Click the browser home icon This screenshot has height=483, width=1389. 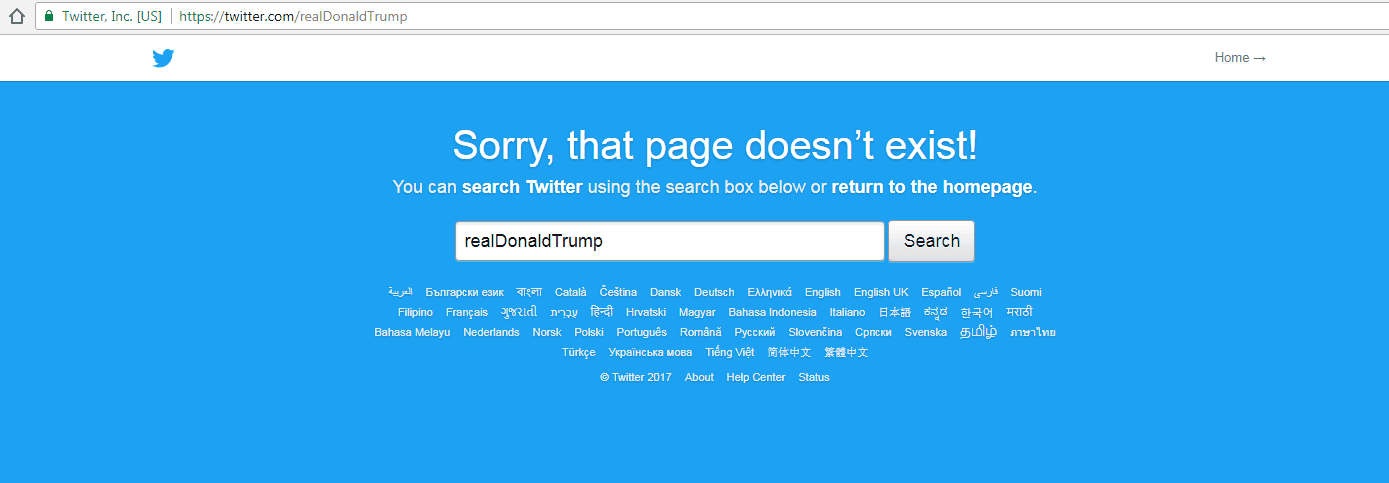[16, 16]
